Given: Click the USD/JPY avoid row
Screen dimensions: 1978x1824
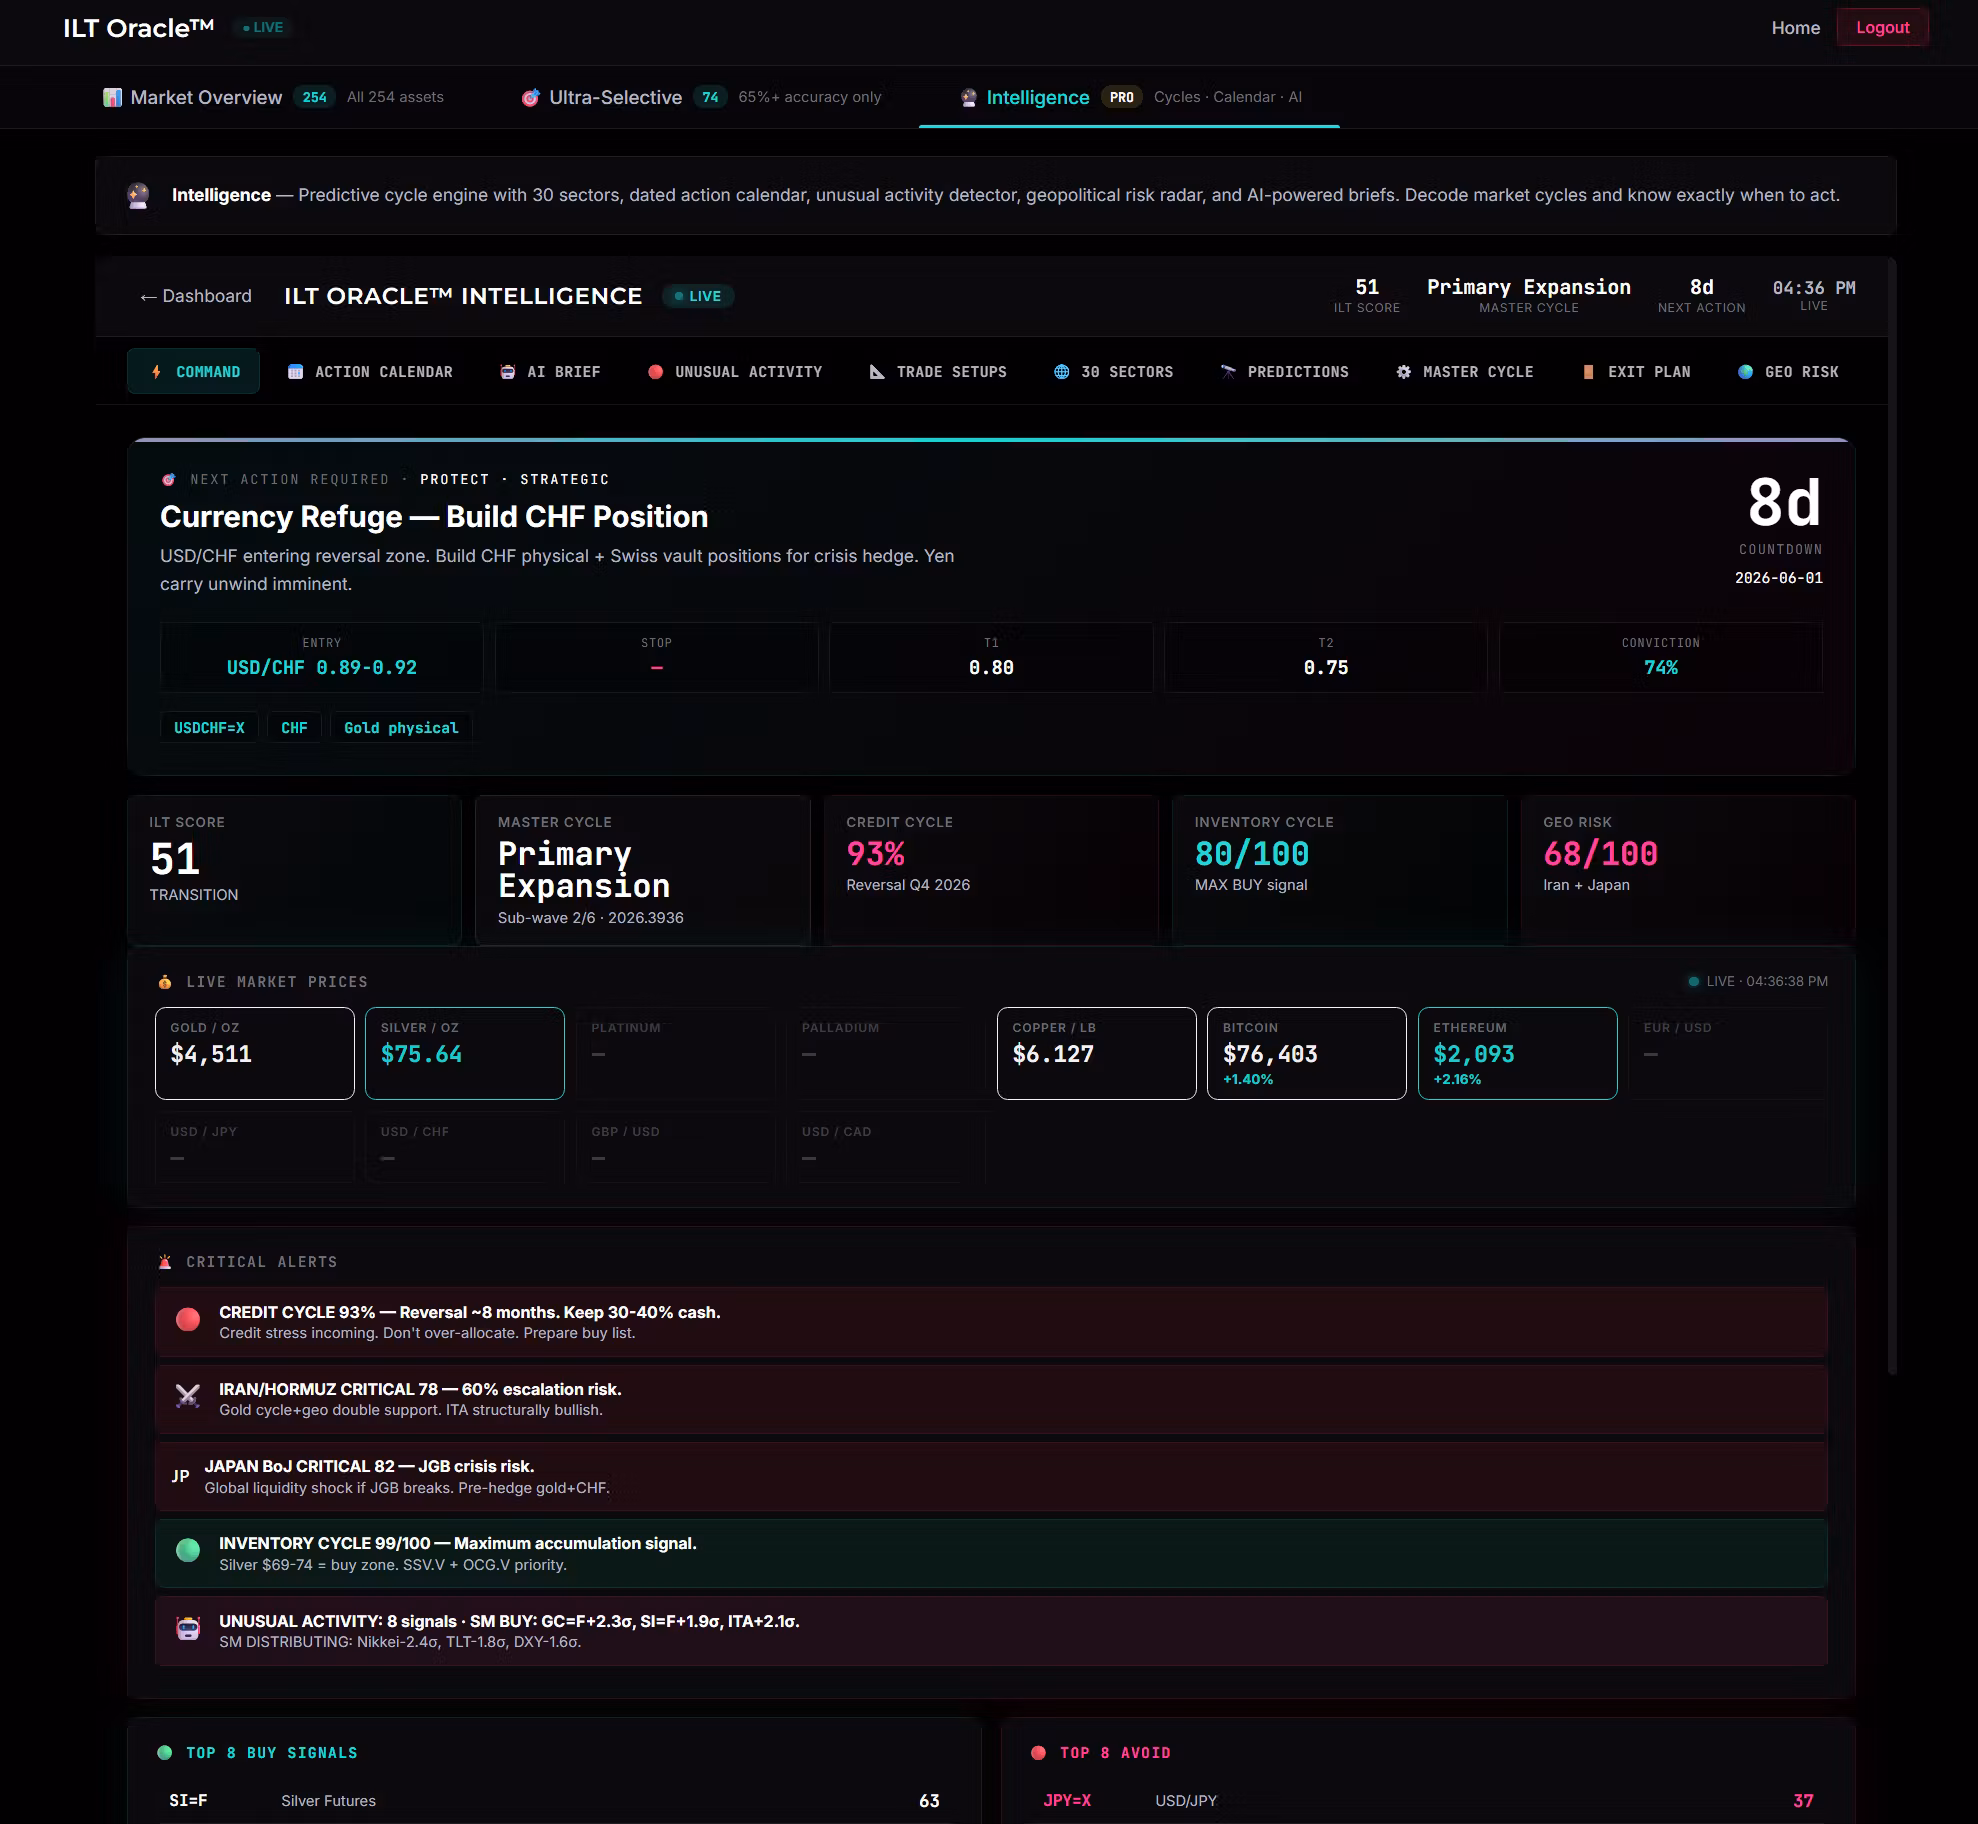Looking at the screenshot, I should tap(1428, 1800).
